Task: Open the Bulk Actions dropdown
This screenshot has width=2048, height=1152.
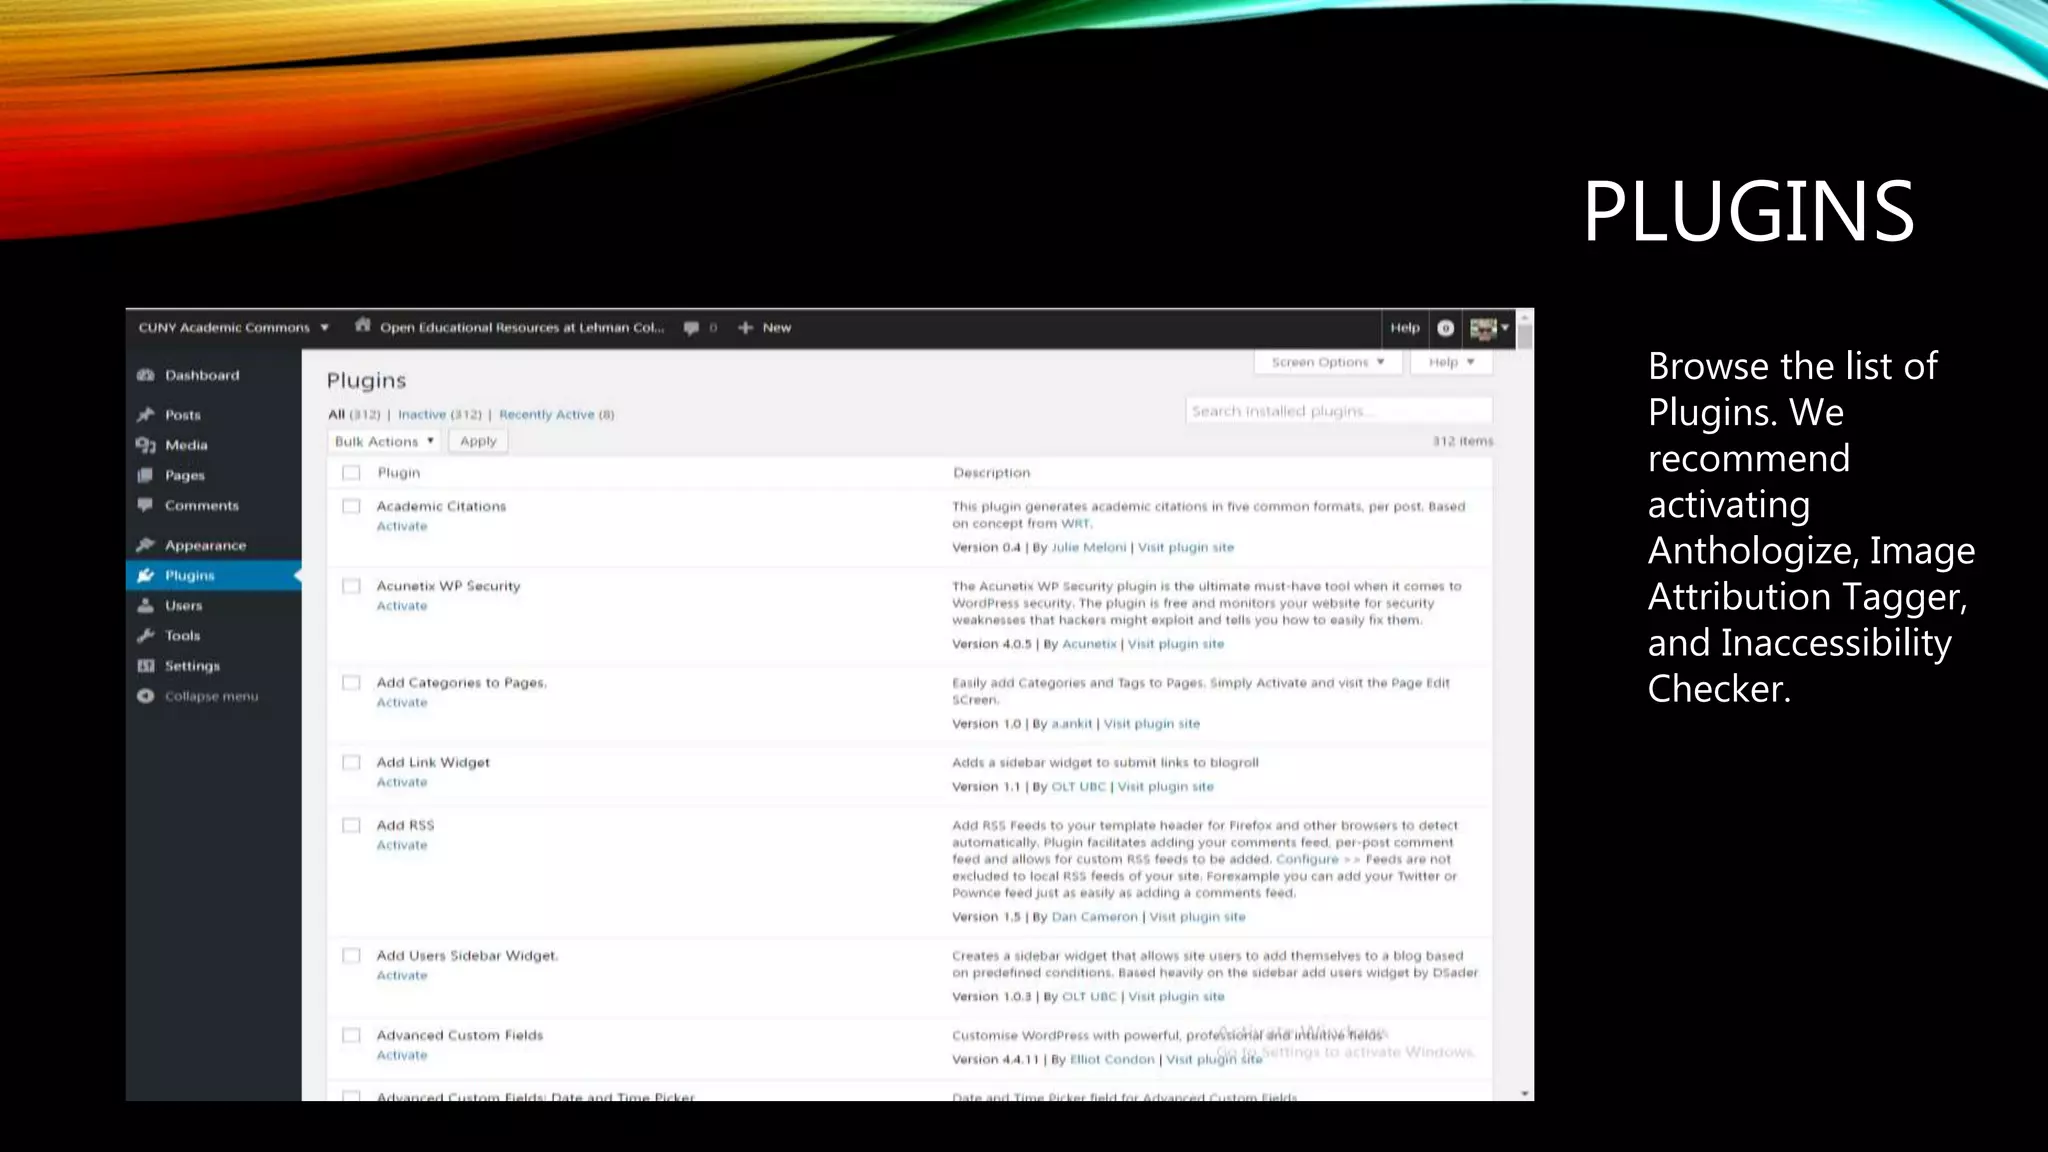Action: (384, 441)
